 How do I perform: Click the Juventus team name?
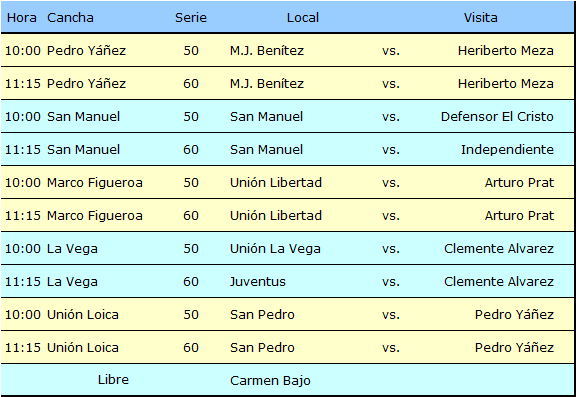pyautogui.click(x=258, y=282)
